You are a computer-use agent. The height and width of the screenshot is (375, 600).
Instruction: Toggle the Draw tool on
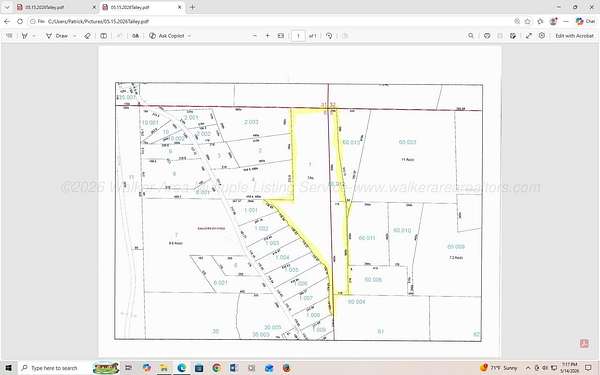tap(57, 36)
